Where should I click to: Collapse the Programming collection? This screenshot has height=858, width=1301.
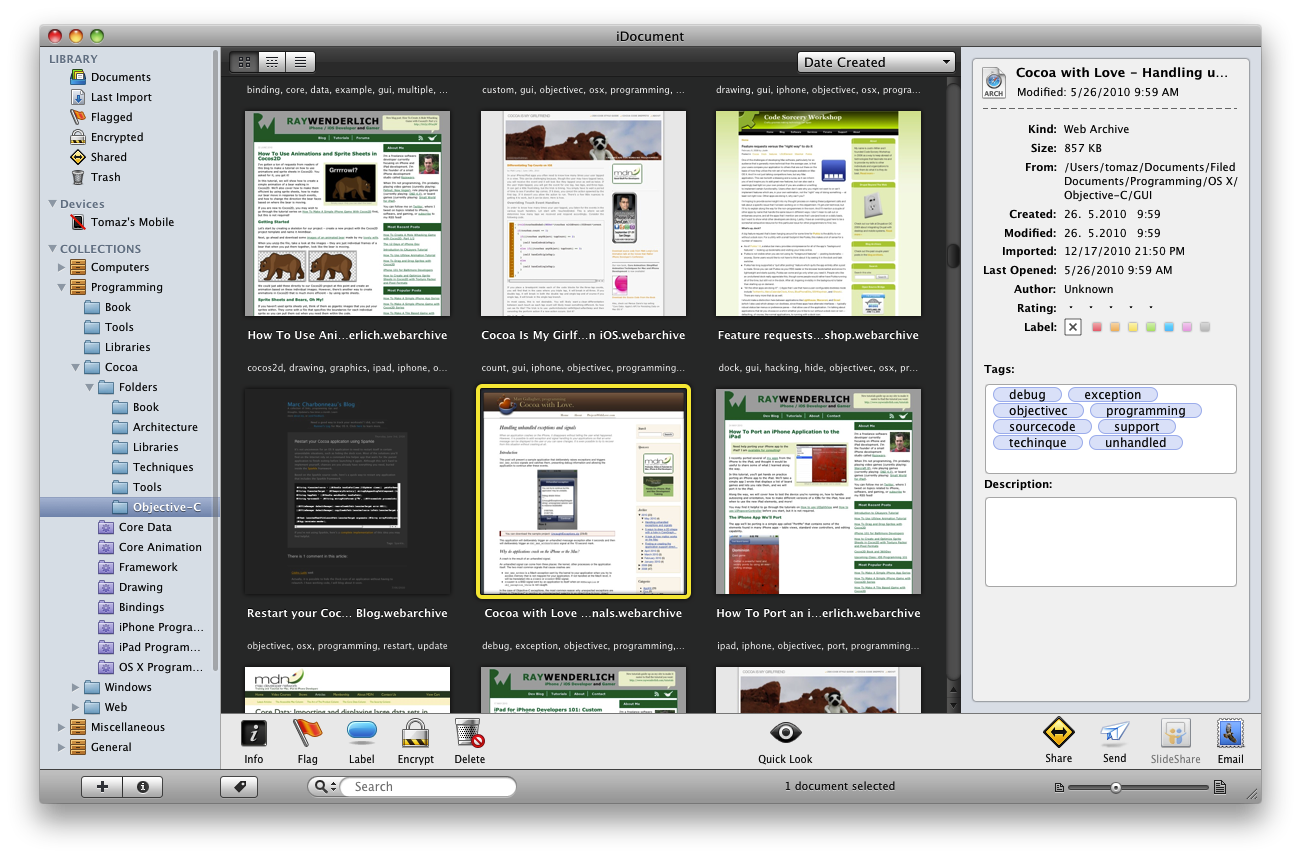pyautogui.click(x=62, y=287)
